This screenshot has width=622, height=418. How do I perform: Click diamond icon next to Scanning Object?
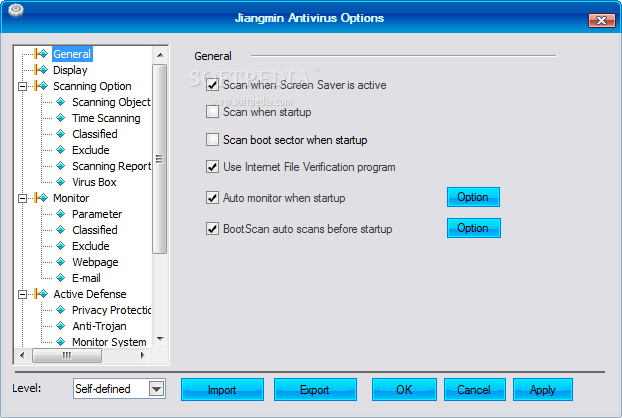click(60, 102)
